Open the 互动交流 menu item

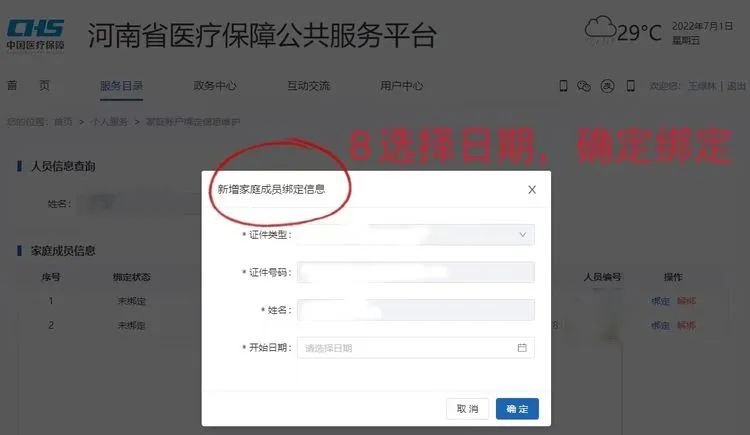click(x=309, y=86)
